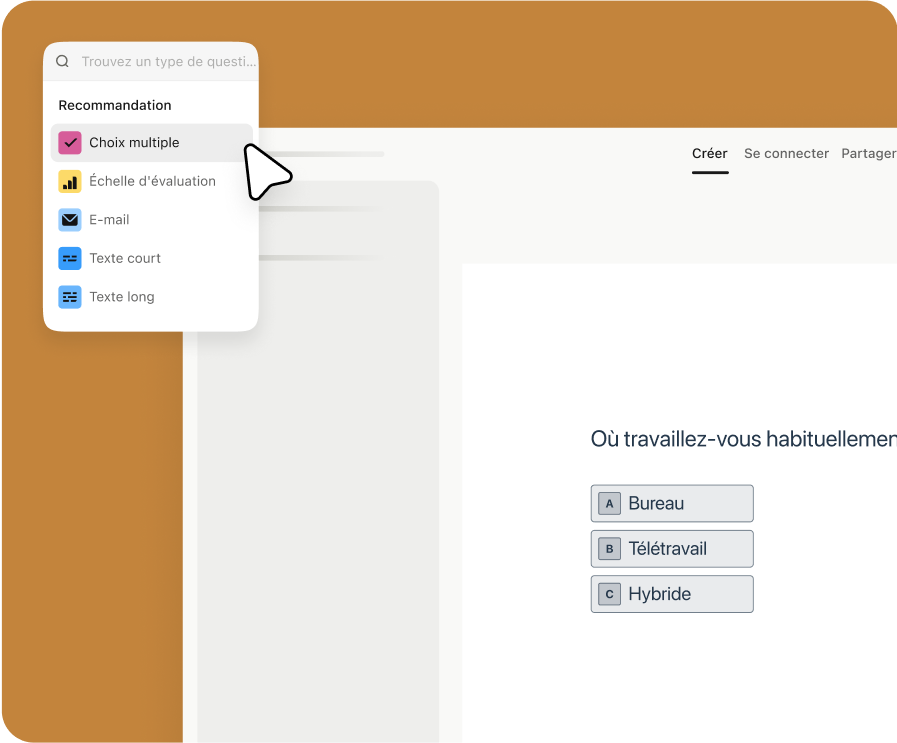Click the yellow Échelle d'évaluation chart icon
This screenshot has width=897, height=743.
(70, 181)
